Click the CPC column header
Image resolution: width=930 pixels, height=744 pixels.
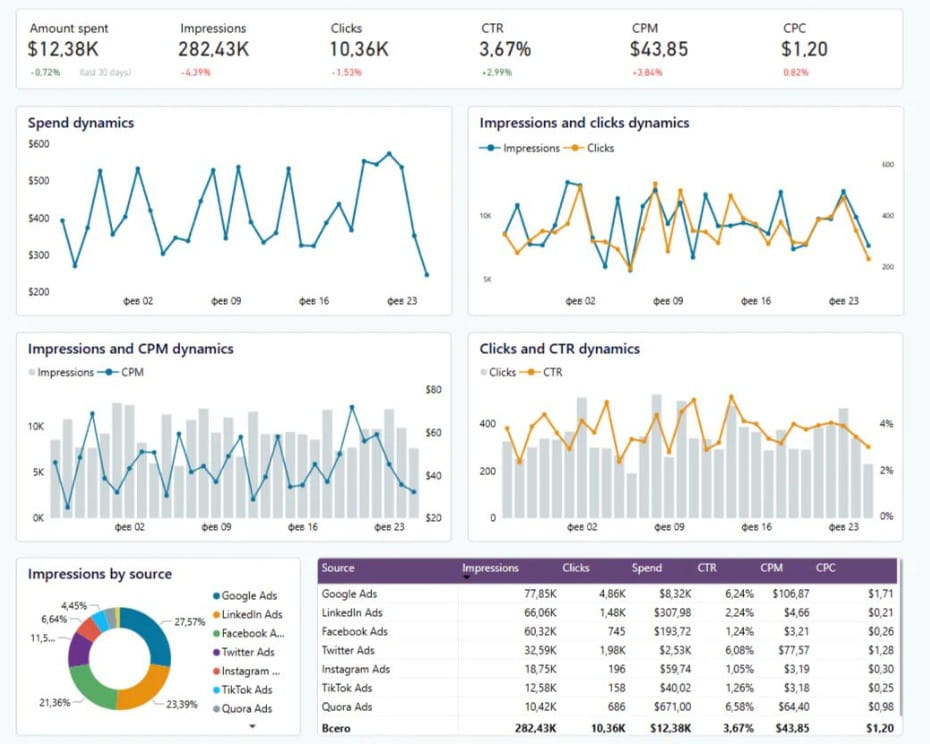[x=826, y=568]
